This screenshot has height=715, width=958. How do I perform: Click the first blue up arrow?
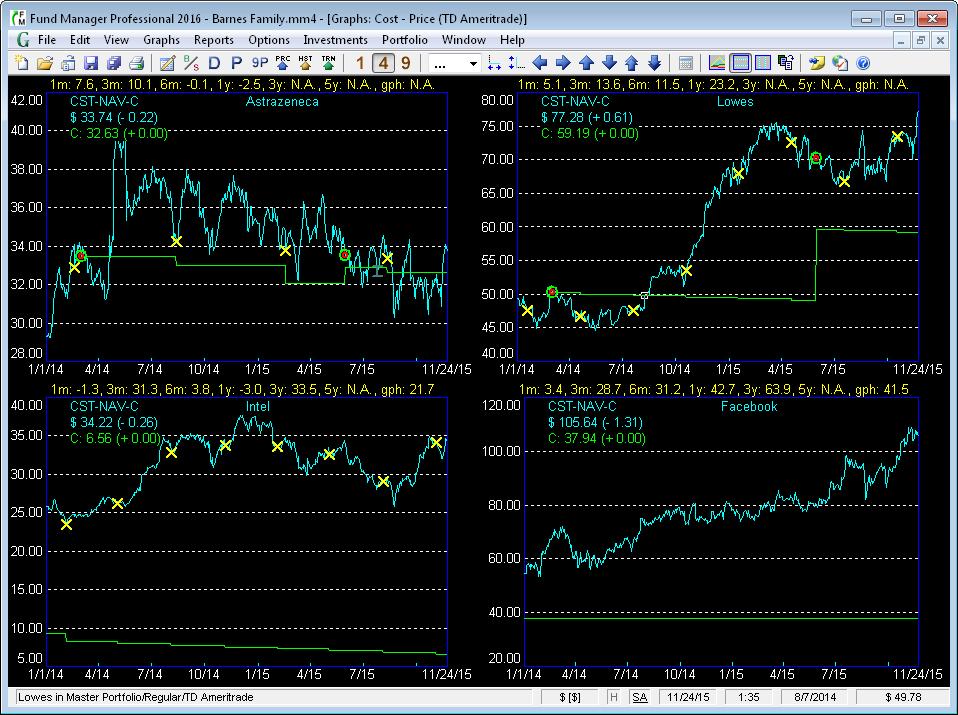point(586,63)
